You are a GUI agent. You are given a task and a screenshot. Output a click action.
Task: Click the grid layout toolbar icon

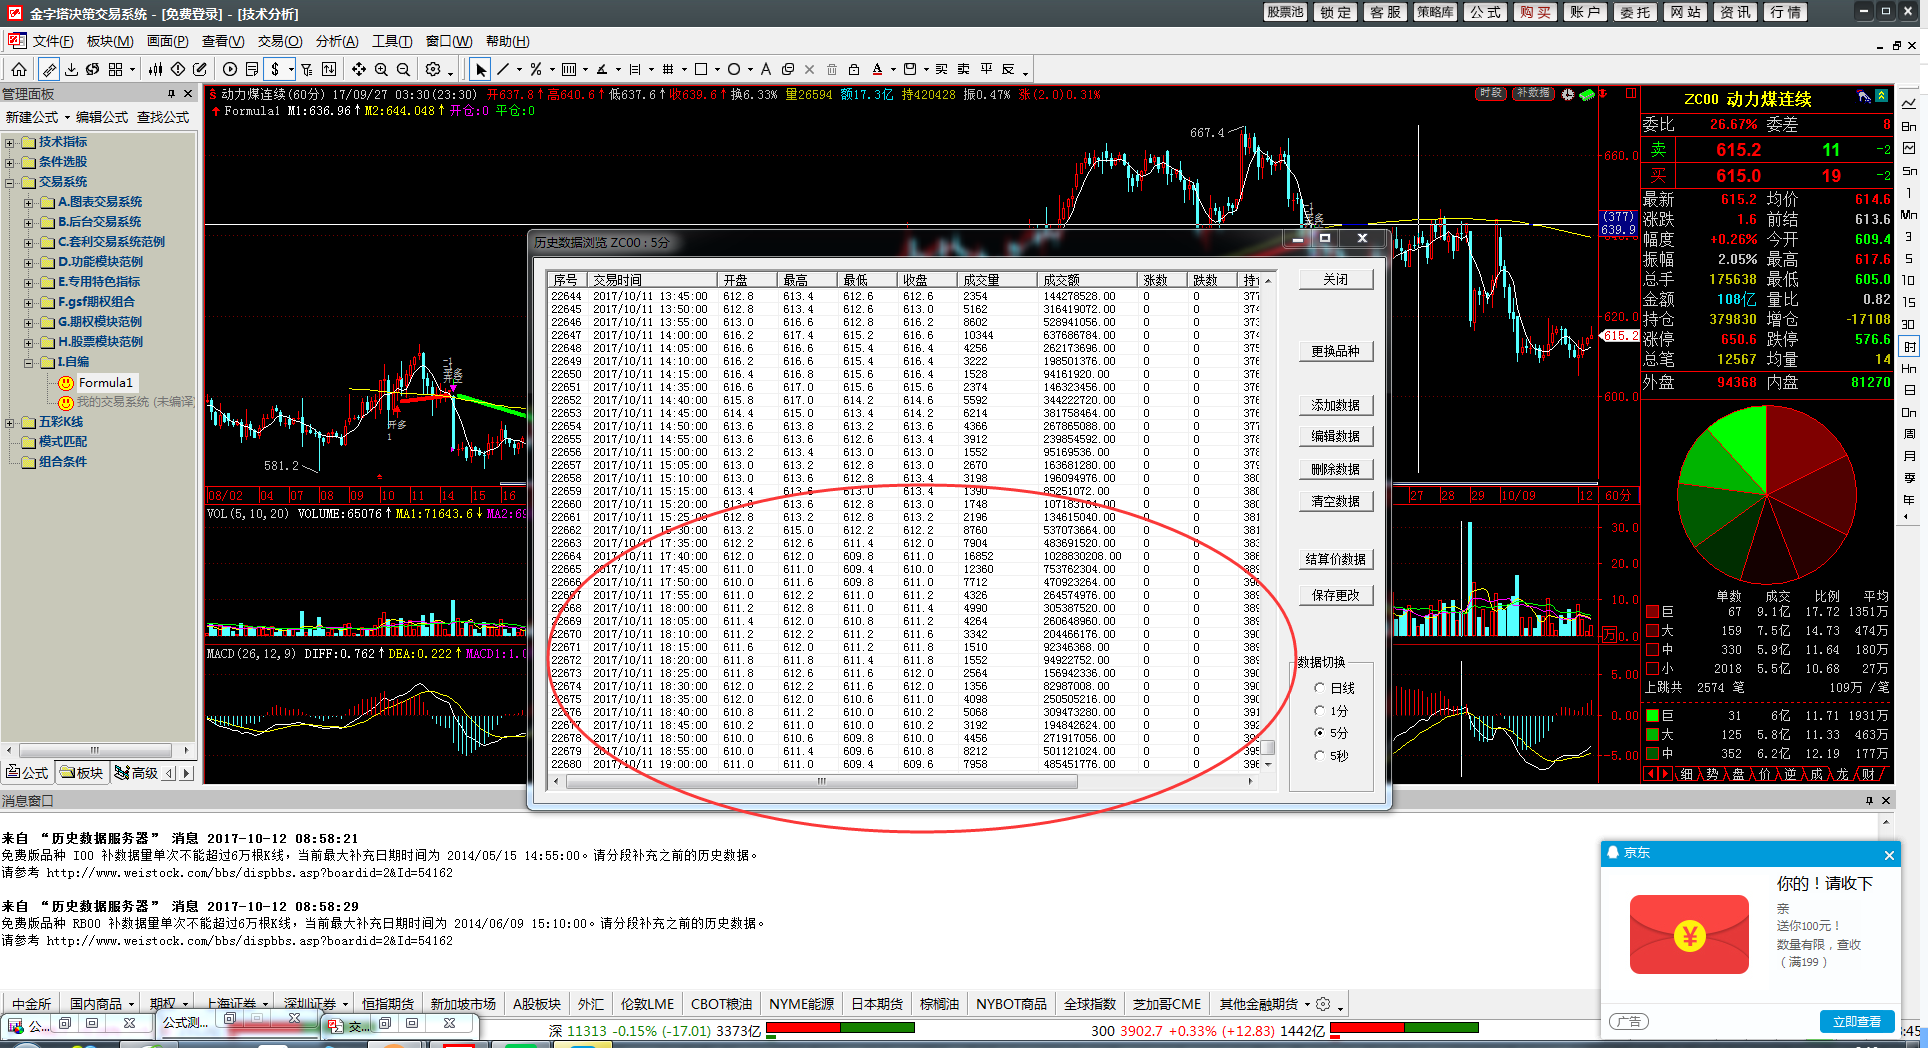[x=116, y=69]
